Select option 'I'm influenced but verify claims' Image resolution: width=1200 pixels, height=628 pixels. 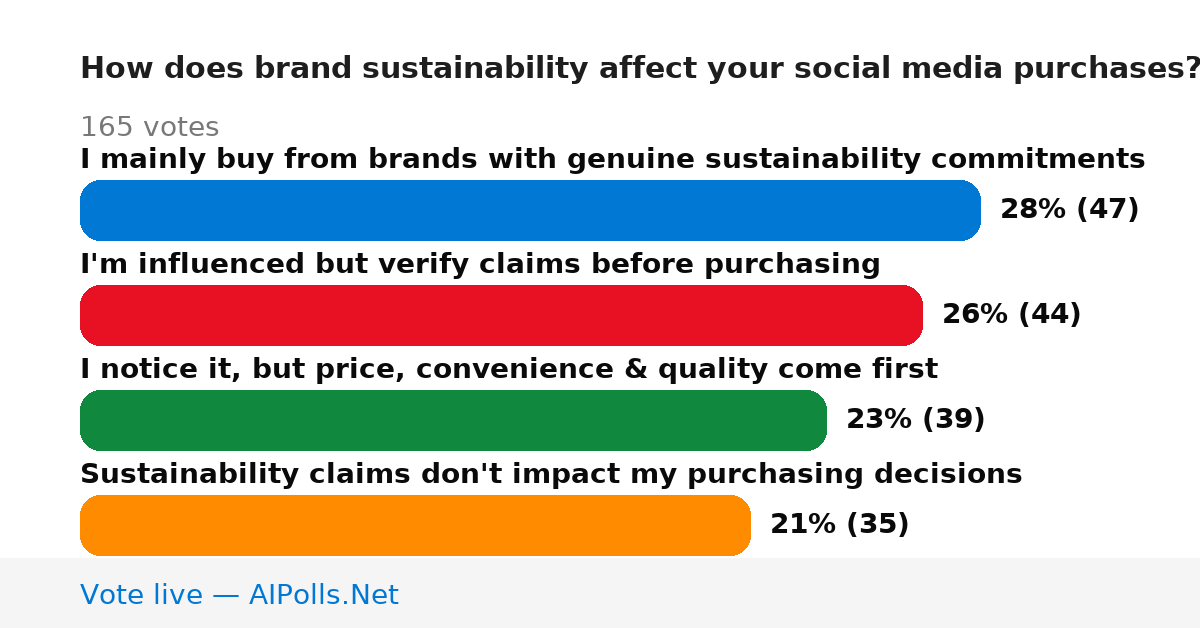coord(480,264)
